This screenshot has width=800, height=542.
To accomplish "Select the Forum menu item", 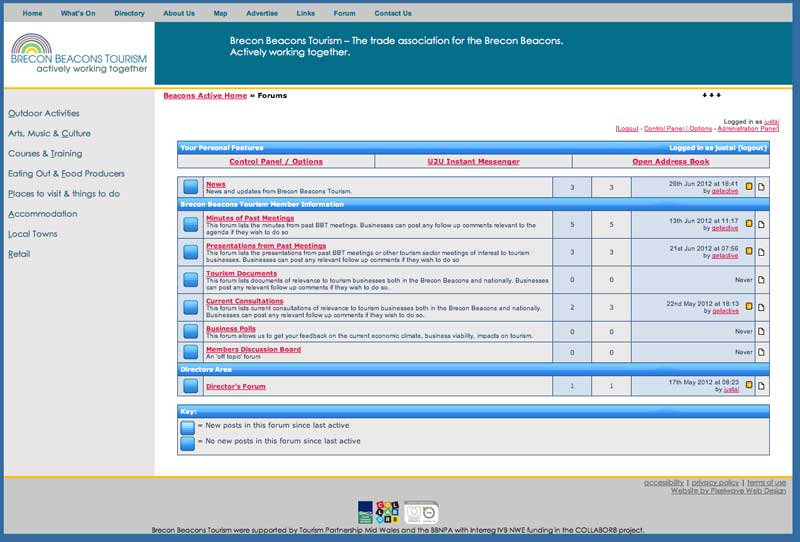I will [344, 13].
